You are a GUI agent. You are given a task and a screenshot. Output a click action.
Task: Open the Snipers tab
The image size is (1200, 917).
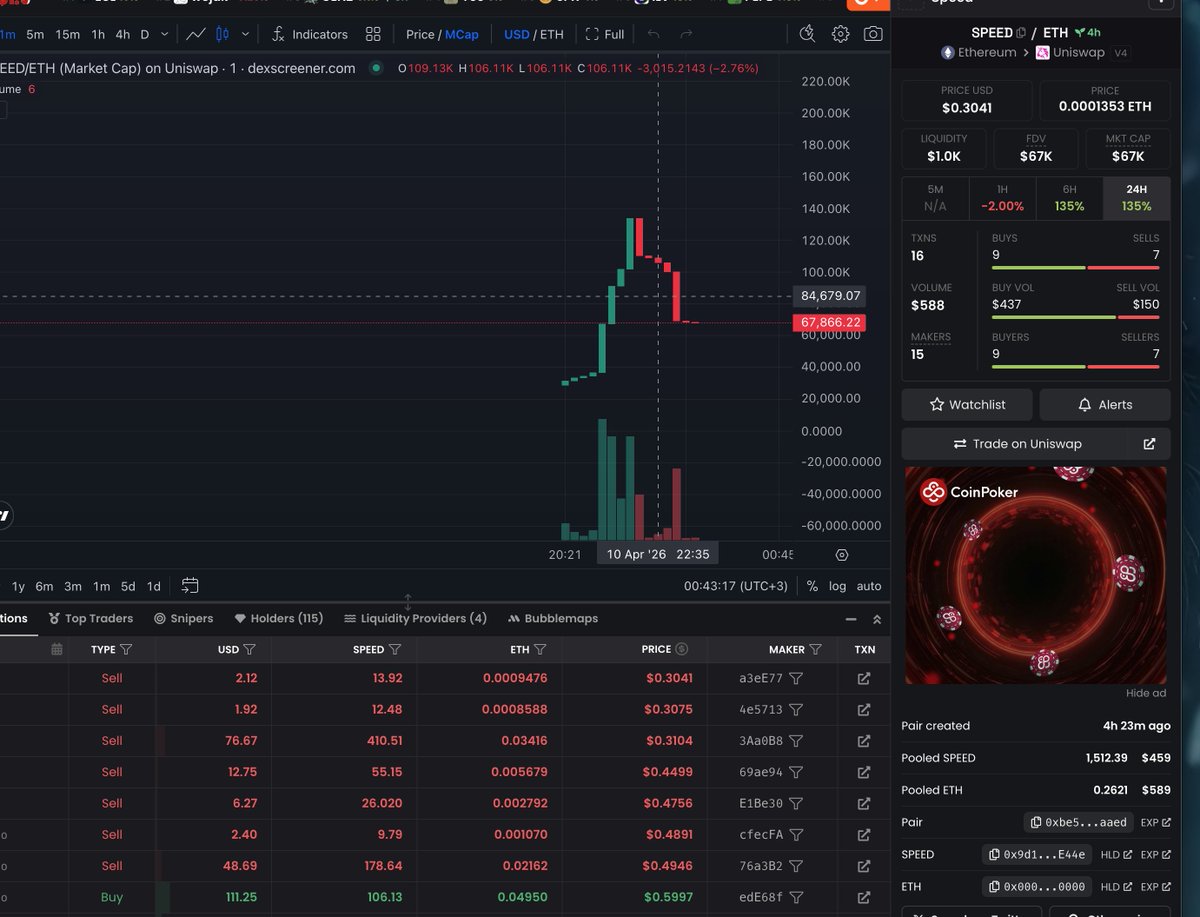183,618
